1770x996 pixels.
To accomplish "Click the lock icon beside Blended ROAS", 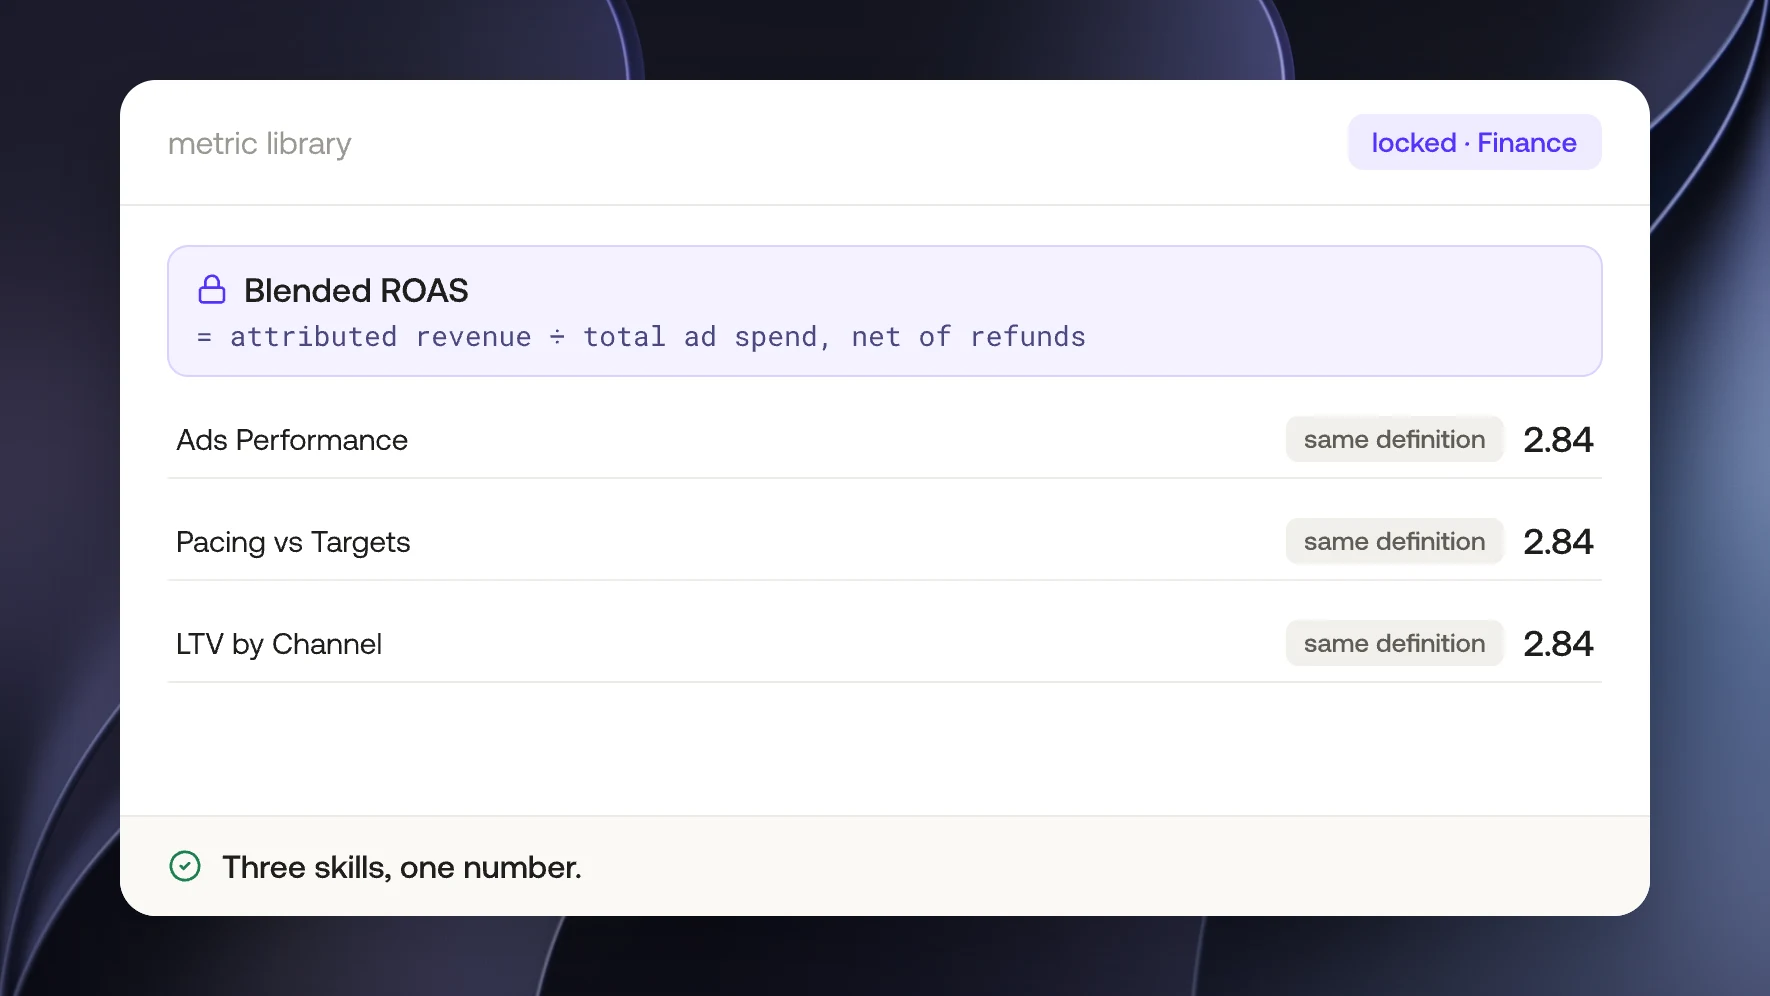I will pos(212,290).
